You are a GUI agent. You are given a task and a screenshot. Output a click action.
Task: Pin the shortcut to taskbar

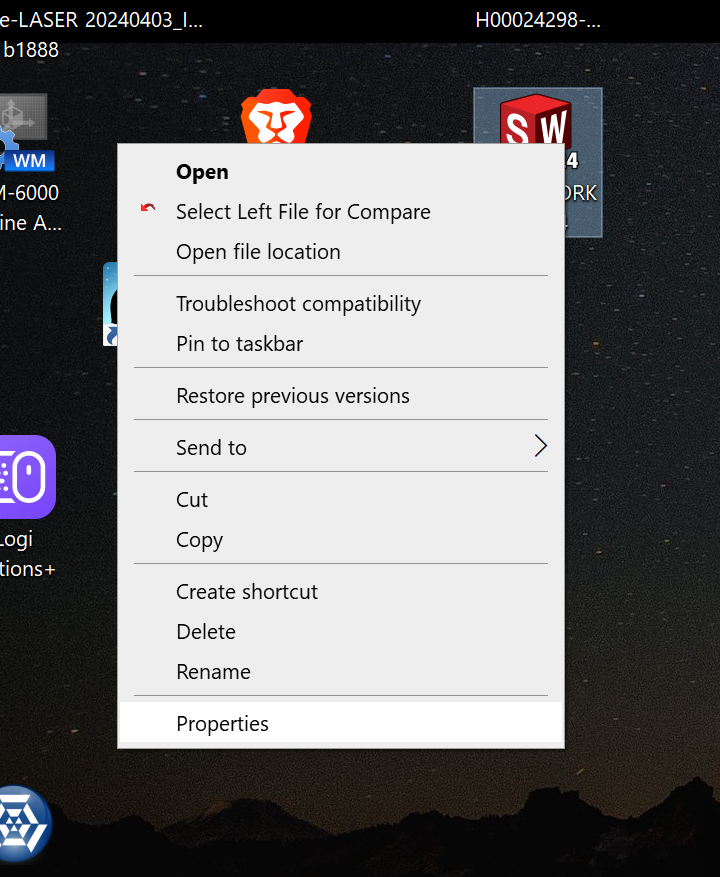pos(239,344)
